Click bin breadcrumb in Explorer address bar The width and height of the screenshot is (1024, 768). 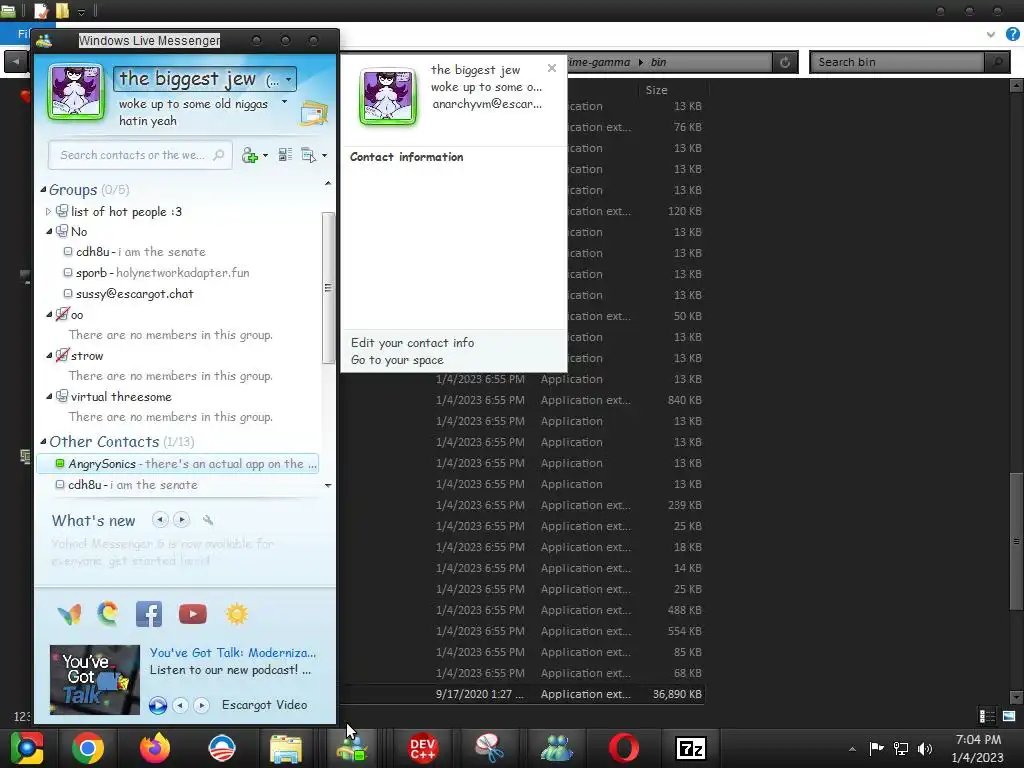coord(658,62)
